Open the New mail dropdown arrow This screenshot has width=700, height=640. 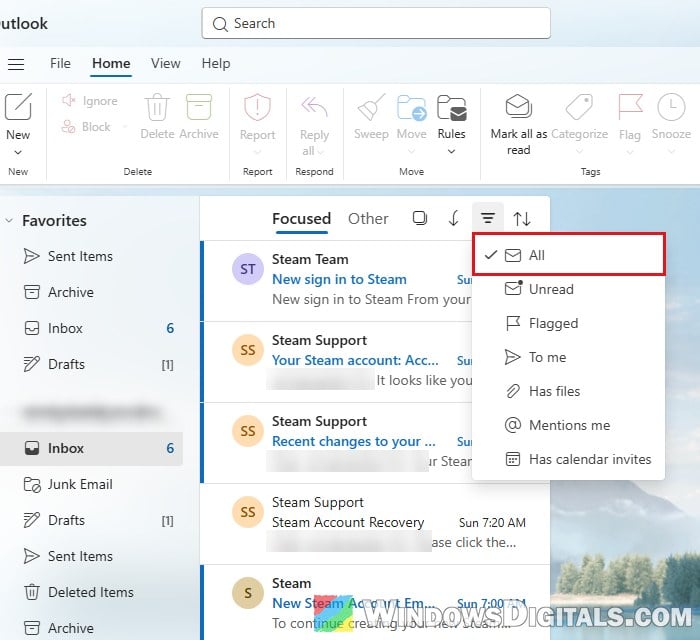18,152
